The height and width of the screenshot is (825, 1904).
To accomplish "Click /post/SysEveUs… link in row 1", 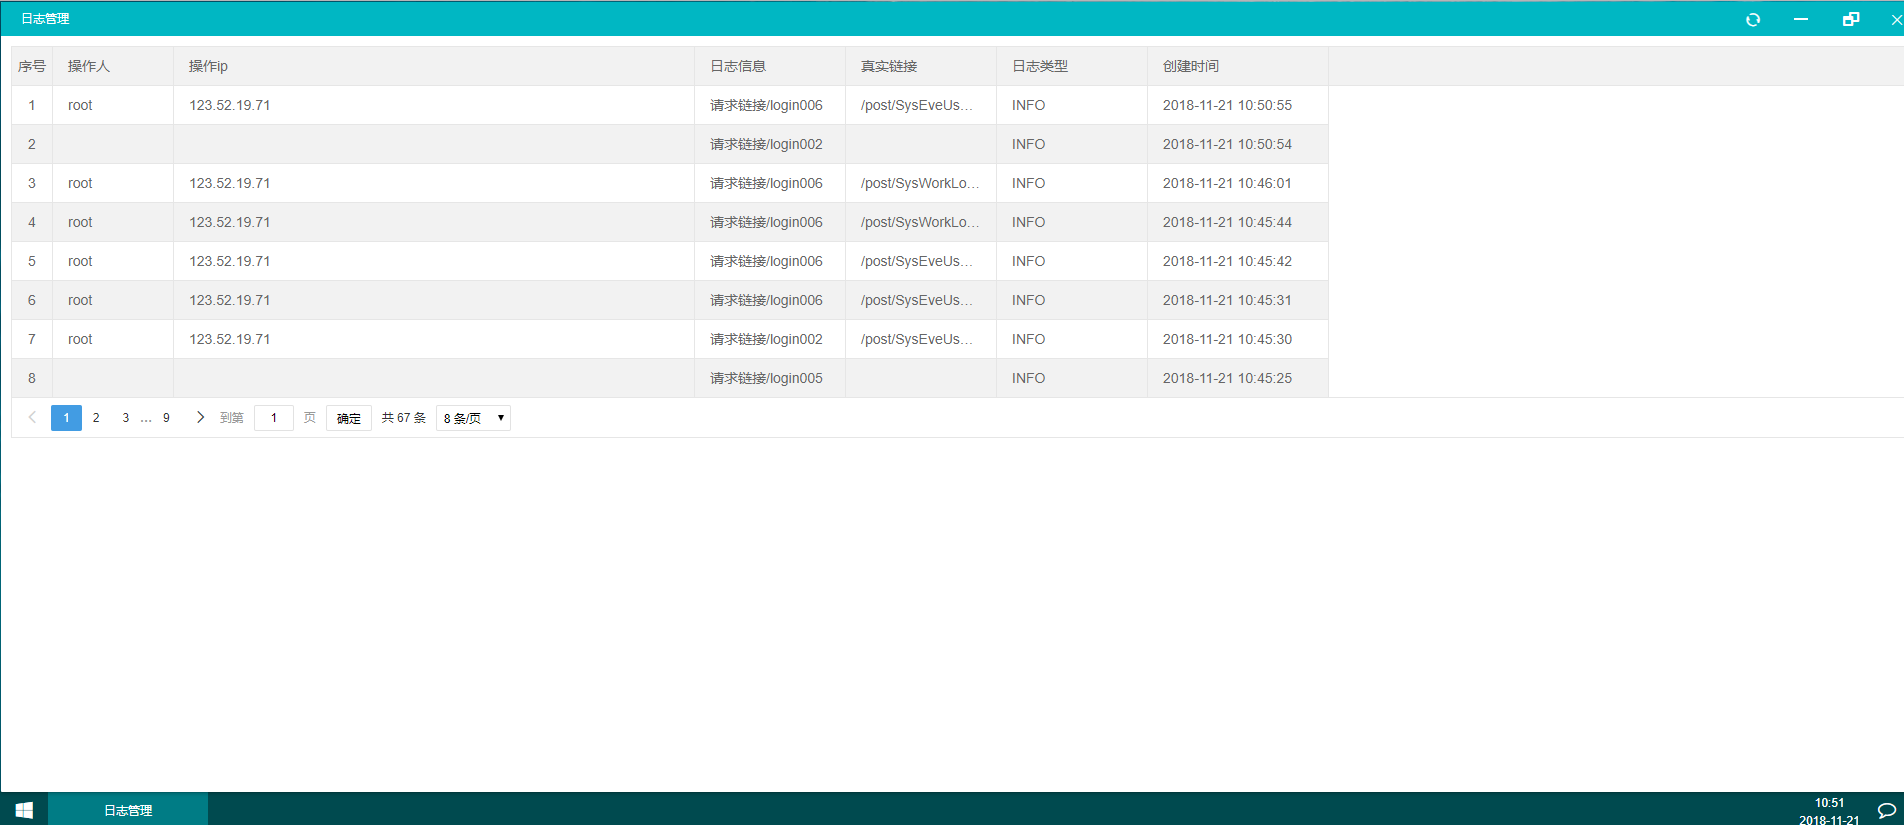I will coord(917,105).
